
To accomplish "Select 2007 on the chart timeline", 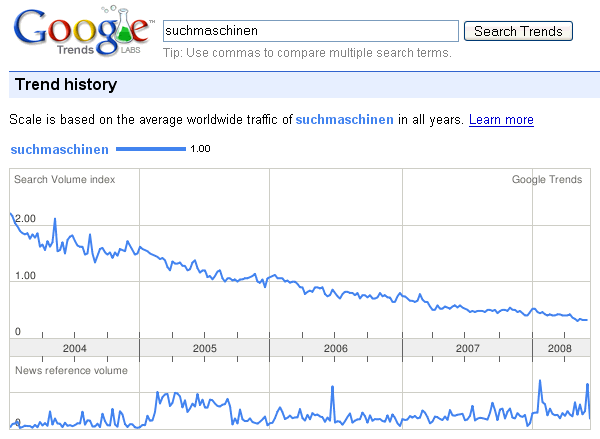I will [467, 348].
